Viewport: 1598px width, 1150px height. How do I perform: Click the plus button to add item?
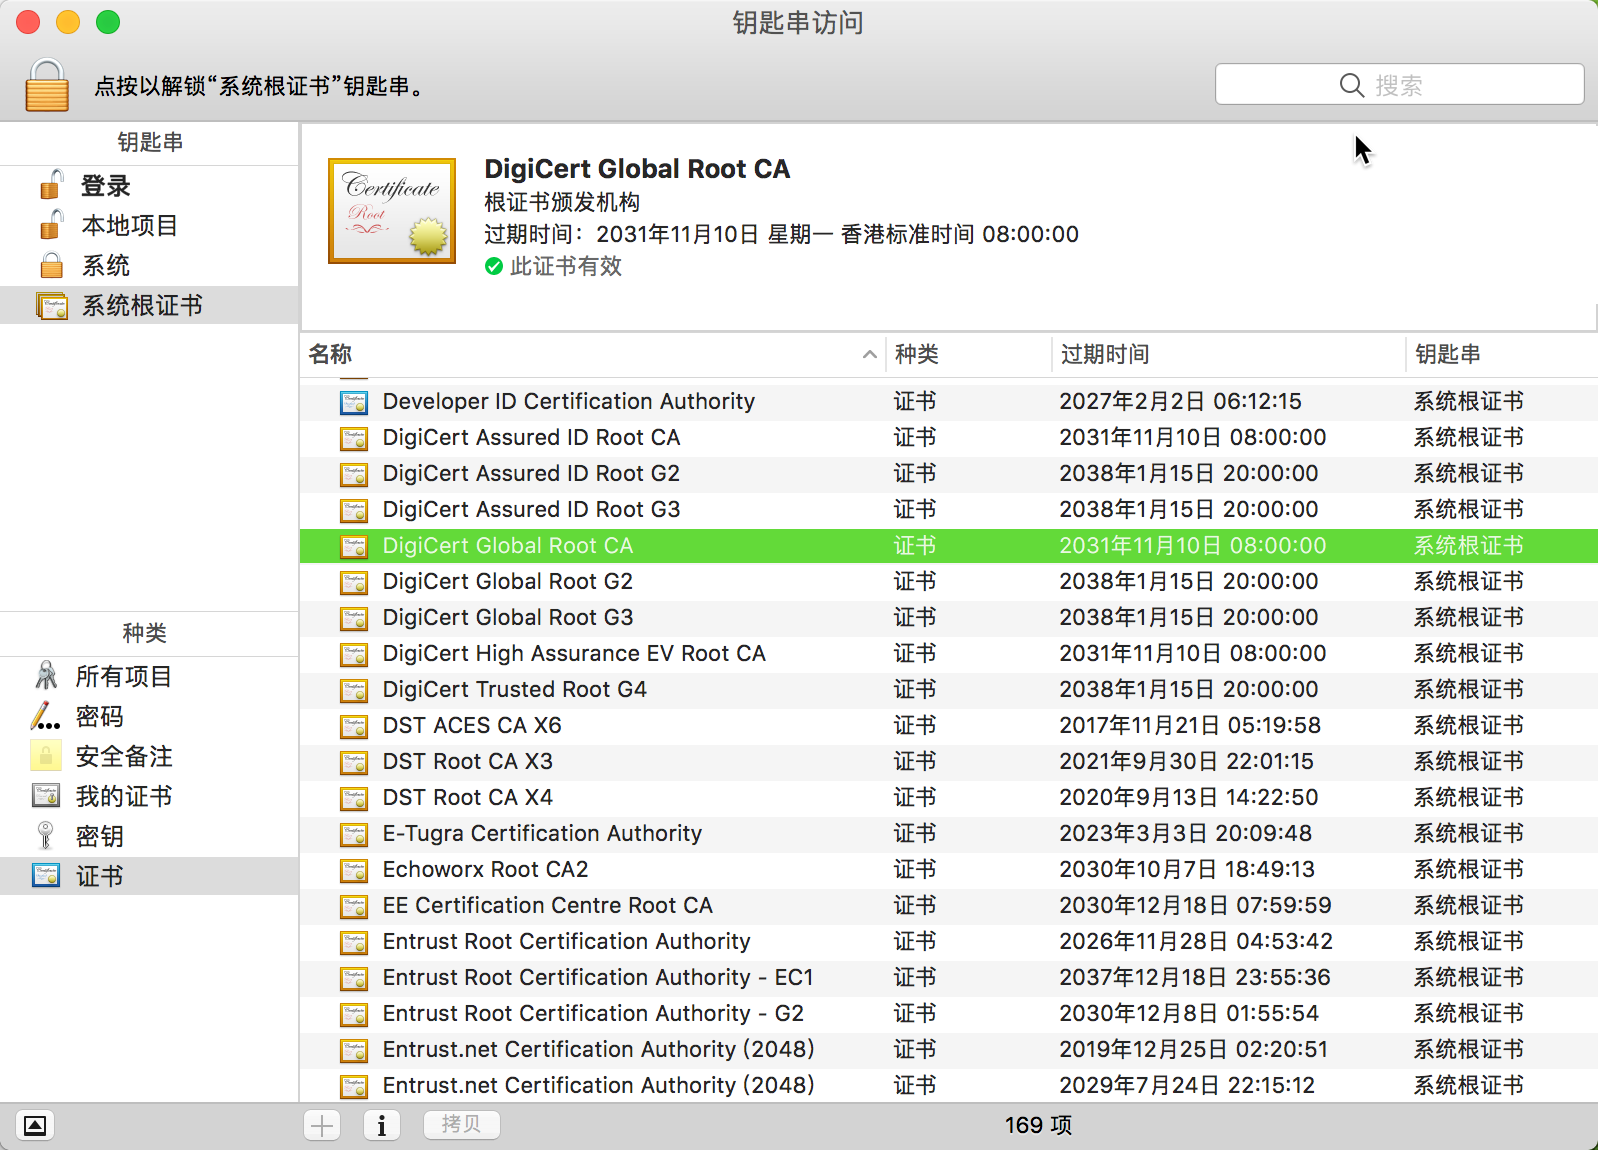[322, 1126]
